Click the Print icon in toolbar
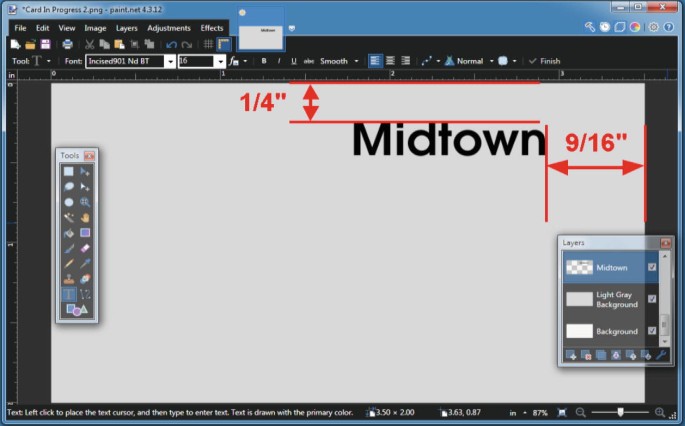Image resolution: width=685 pixels, height=426 pixels. click(x=67, y=44)
